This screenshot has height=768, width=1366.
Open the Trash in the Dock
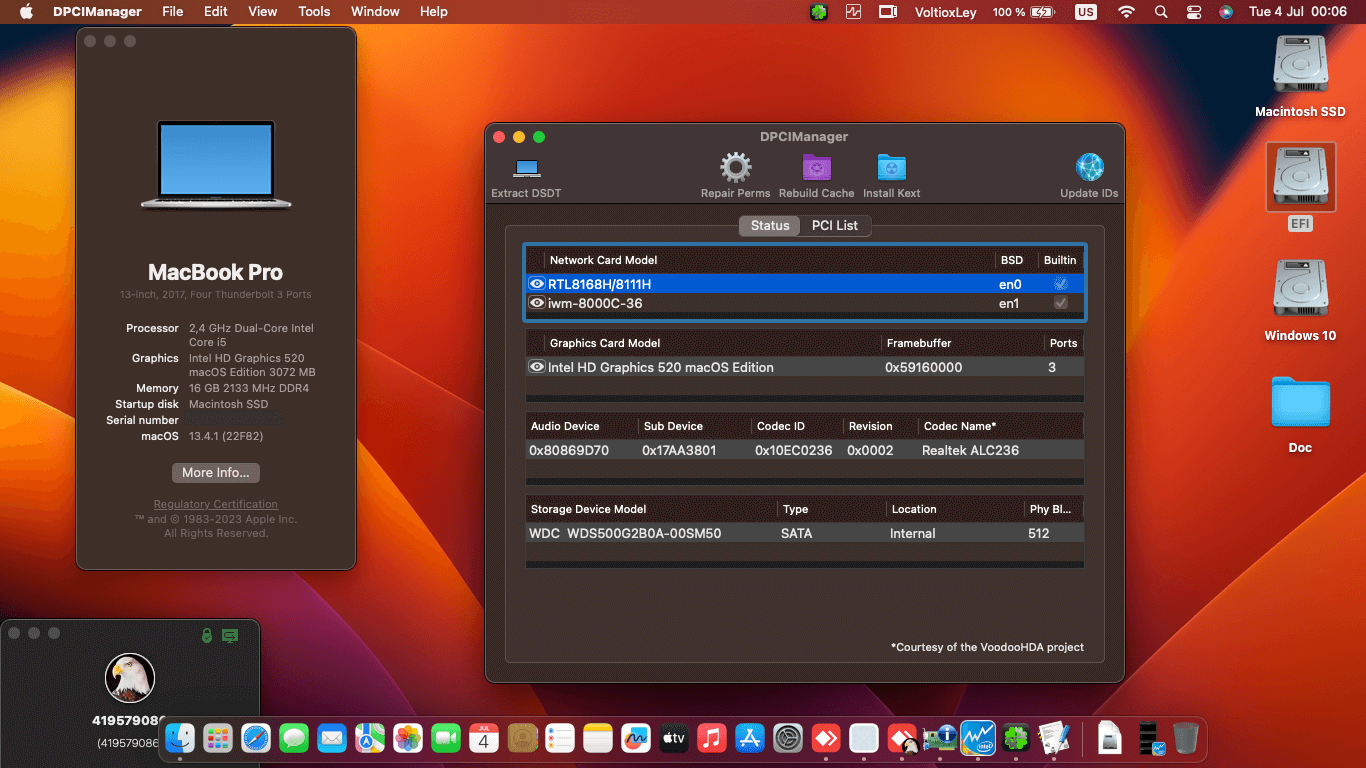tap(1185, 739)
